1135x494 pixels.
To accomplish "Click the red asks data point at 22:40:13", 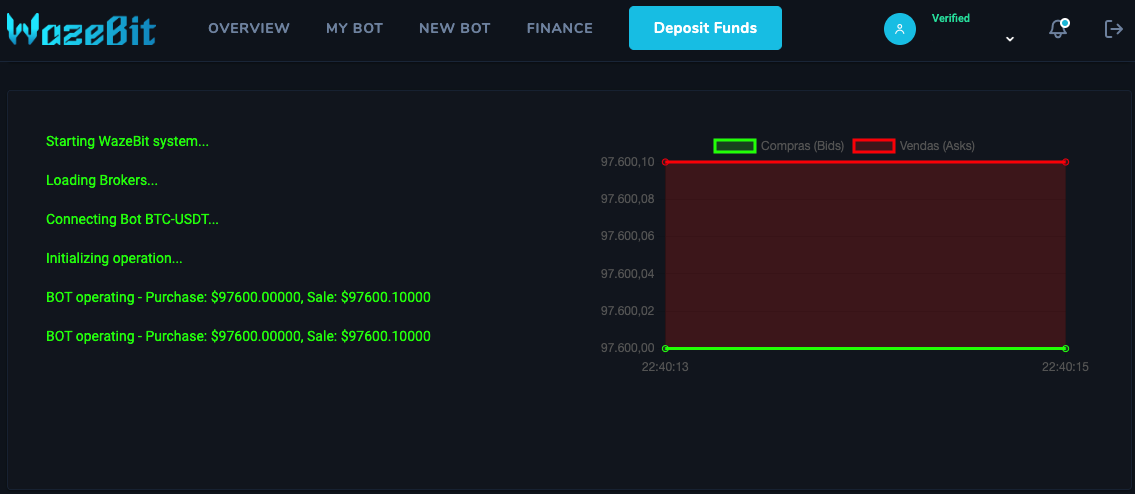I will click(665, 162).
